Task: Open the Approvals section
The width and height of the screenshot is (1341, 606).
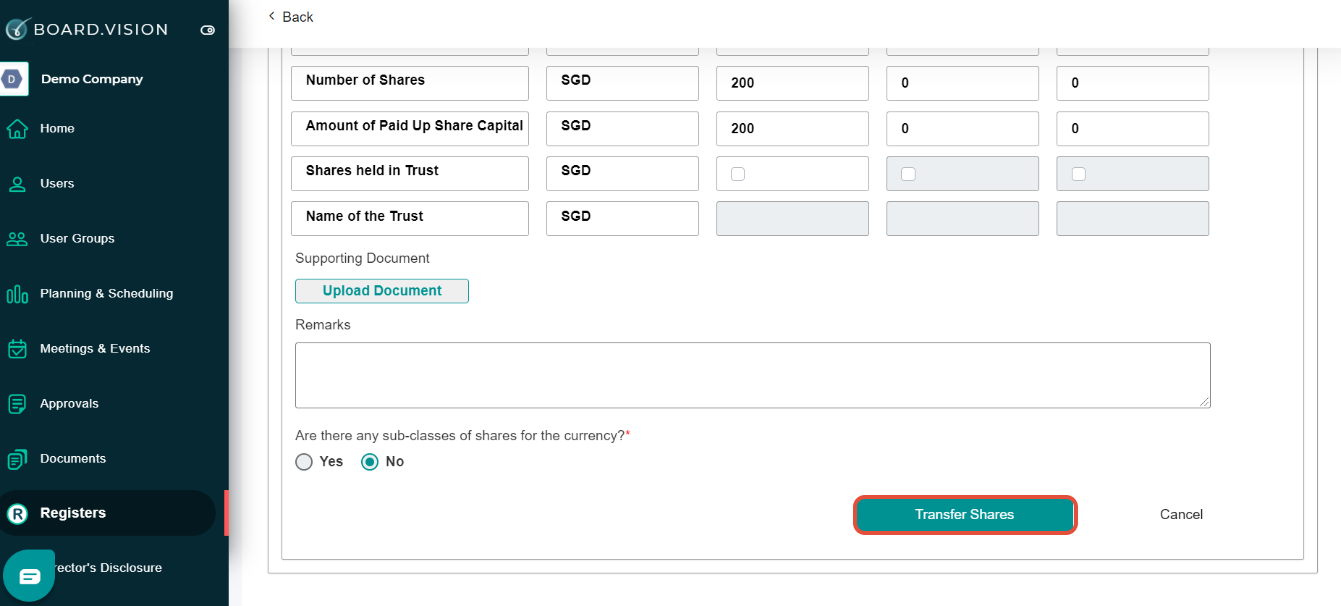Action: pyautogui.click(x=68, y=403)
